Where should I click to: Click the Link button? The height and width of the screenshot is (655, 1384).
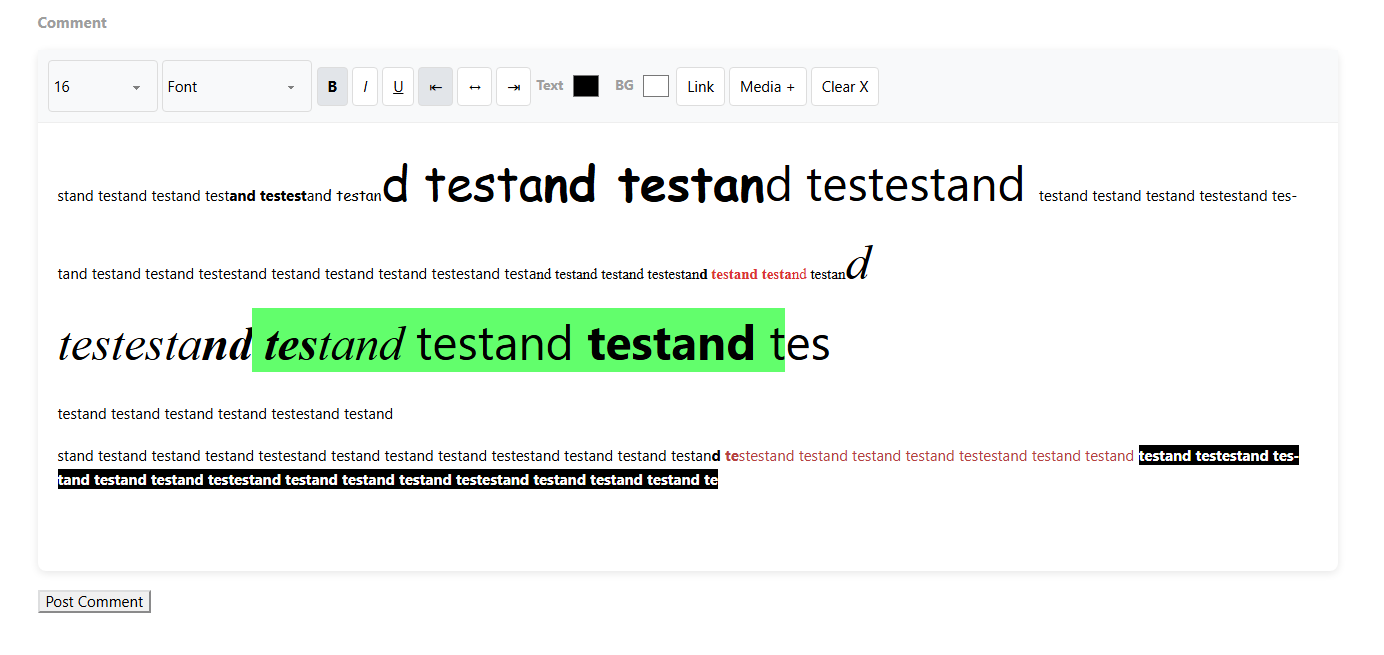click(x=700, y=87)
